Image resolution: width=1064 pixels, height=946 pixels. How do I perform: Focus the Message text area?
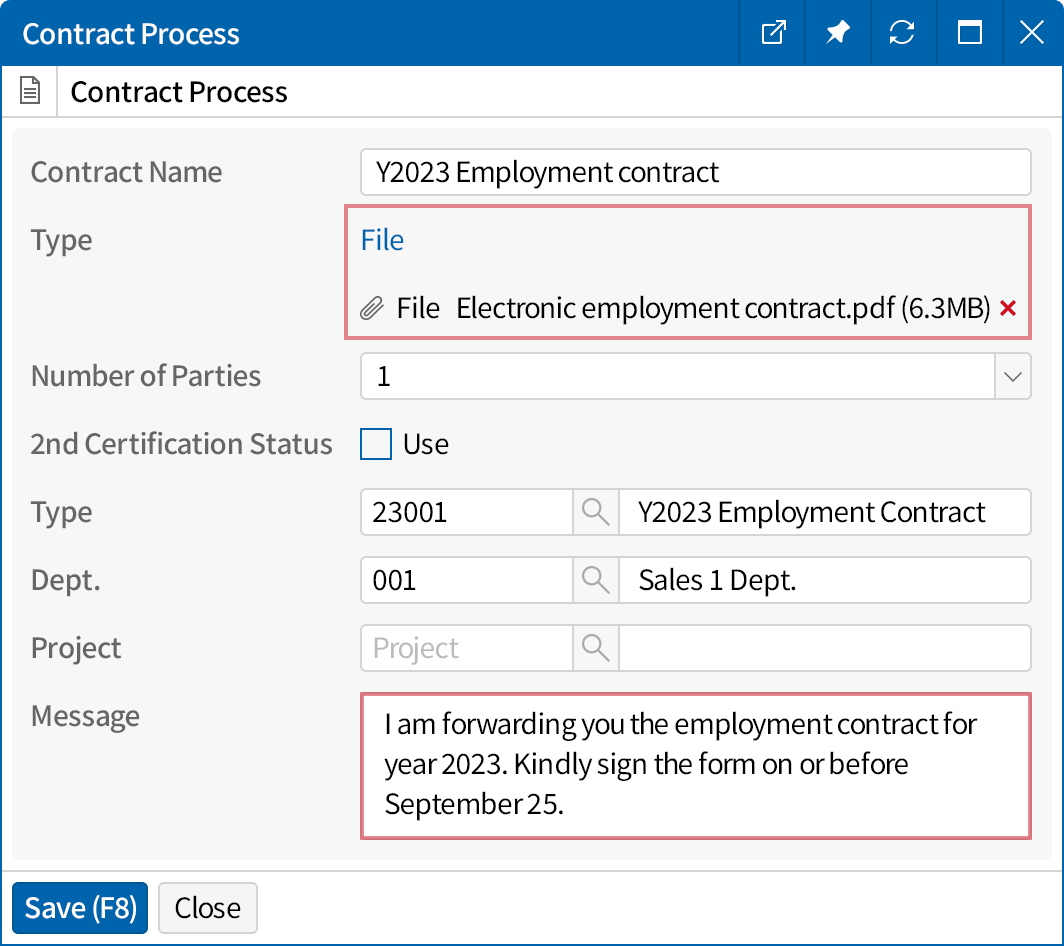click(695, 765)
